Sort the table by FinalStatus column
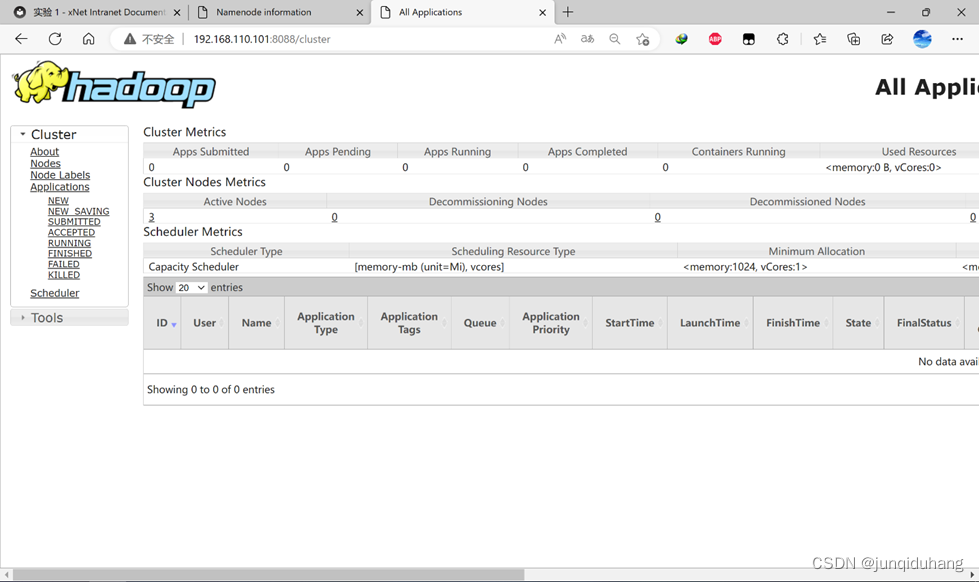The height and width of the screenshot is (582, 979). [924, 323]
